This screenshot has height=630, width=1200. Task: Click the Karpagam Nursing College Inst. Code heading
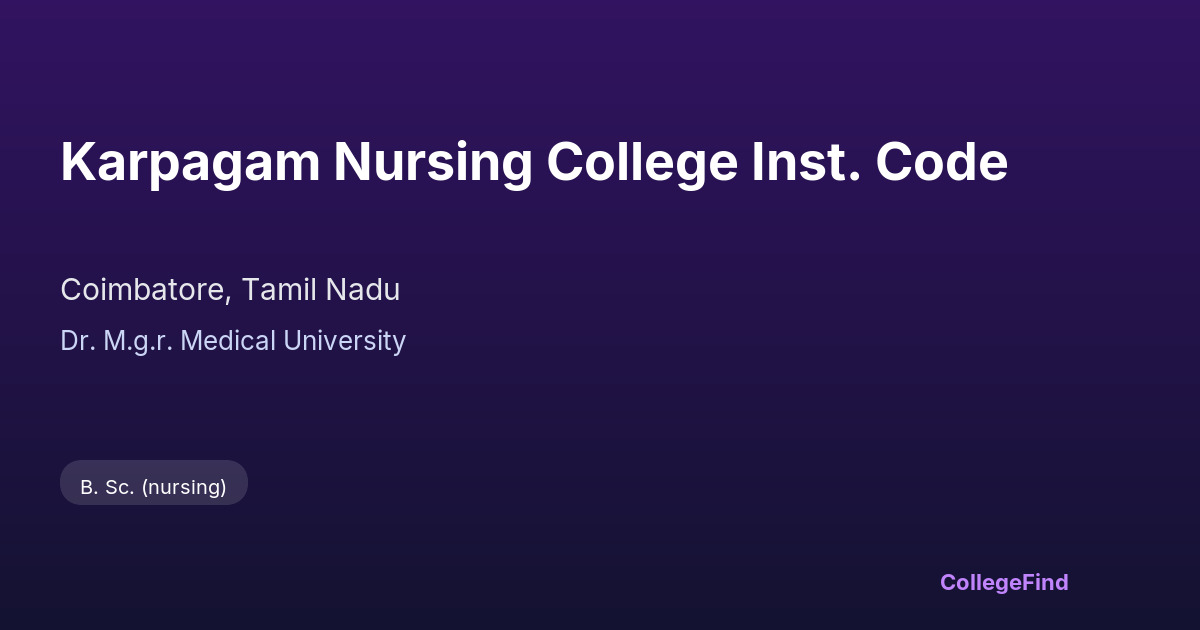(533, 162)
